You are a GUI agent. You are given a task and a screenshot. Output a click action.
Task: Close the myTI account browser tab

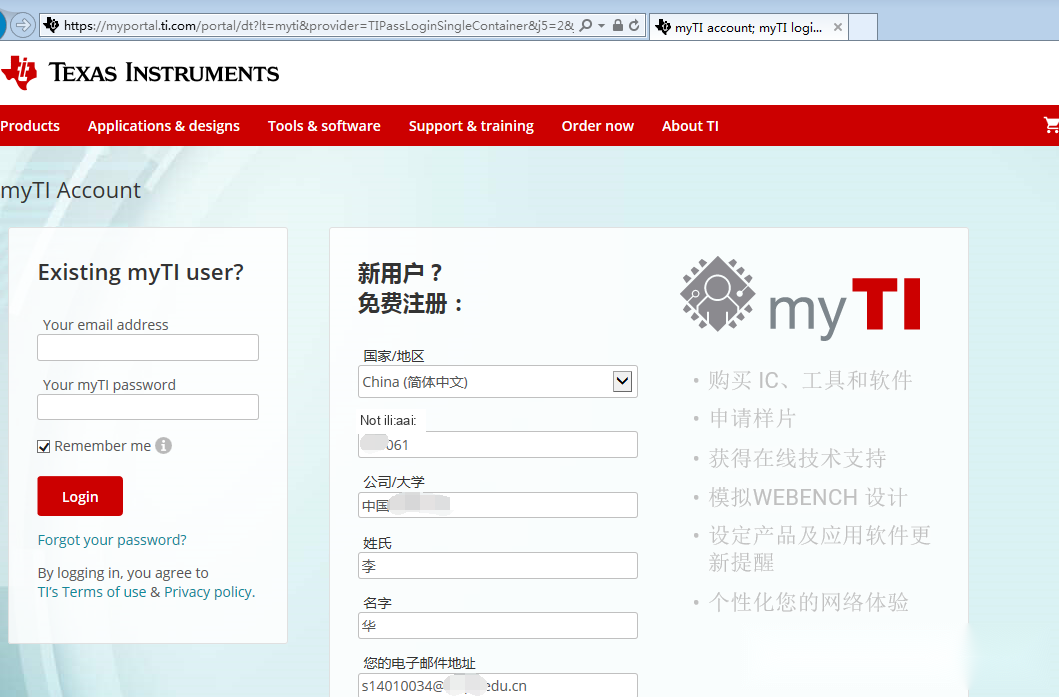click(837, 27)
